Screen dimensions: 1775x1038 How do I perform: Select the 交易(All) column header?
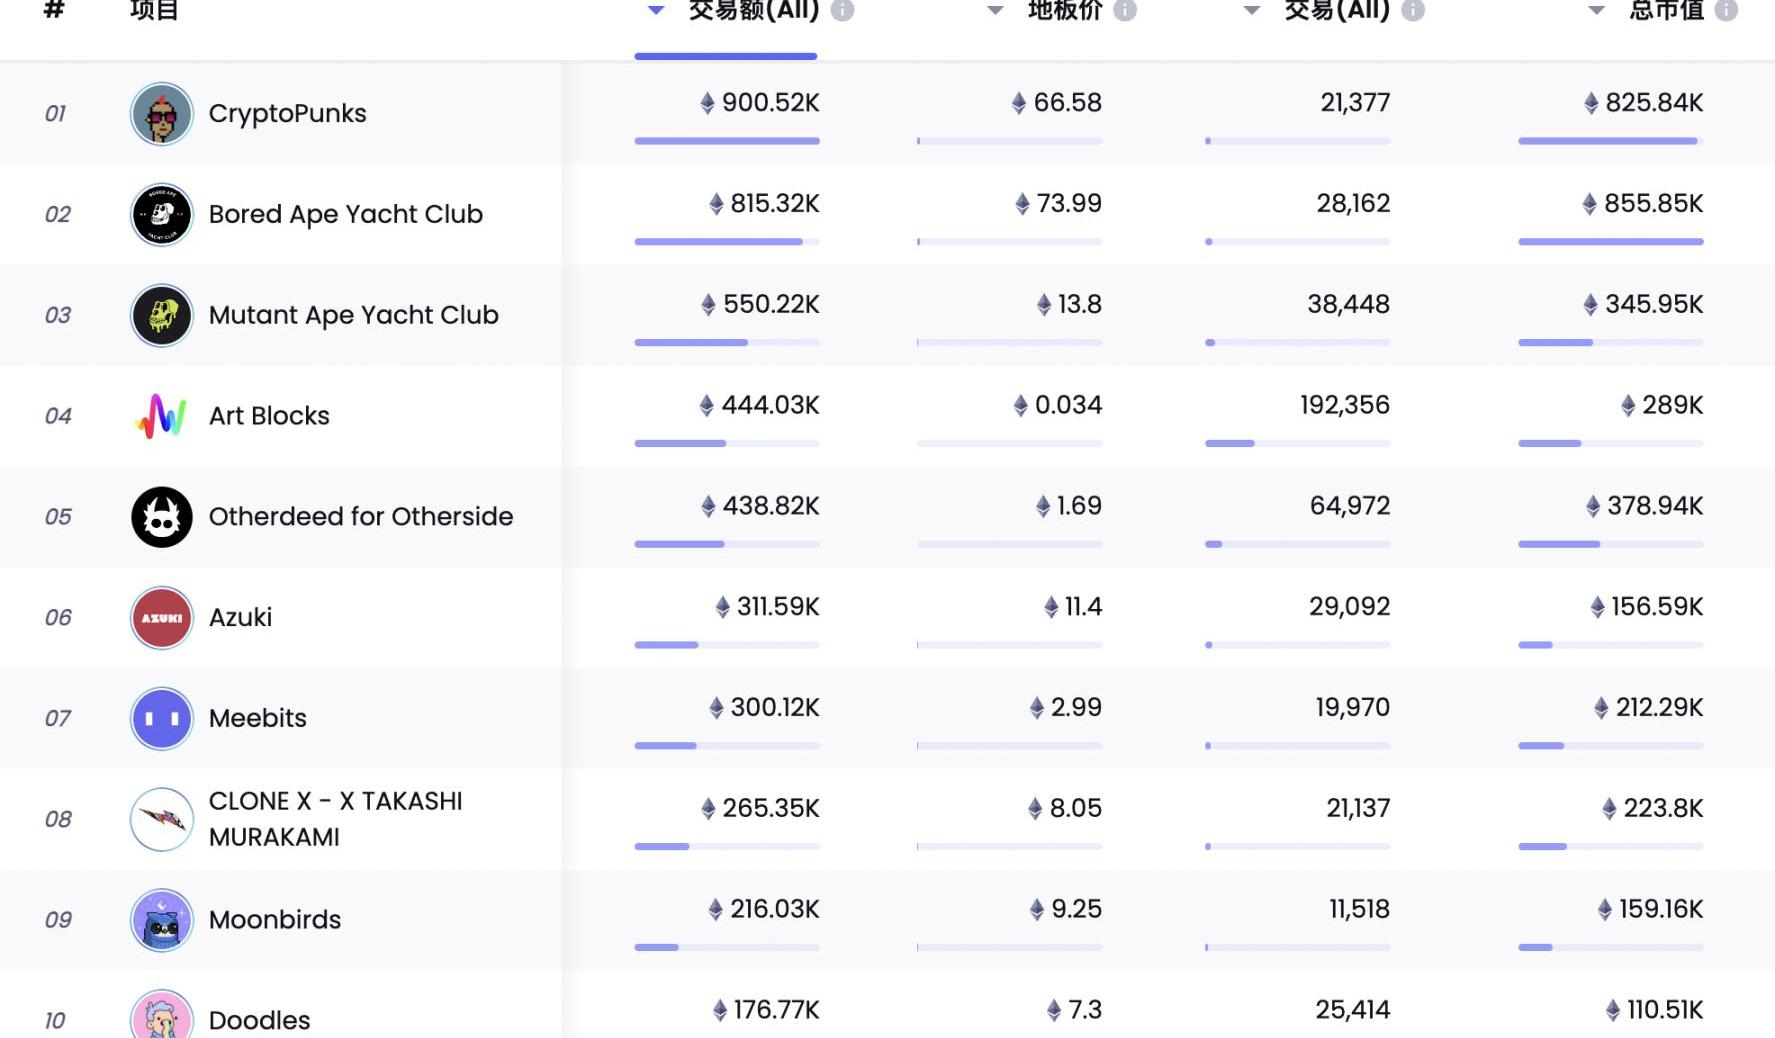(1336, 10)
